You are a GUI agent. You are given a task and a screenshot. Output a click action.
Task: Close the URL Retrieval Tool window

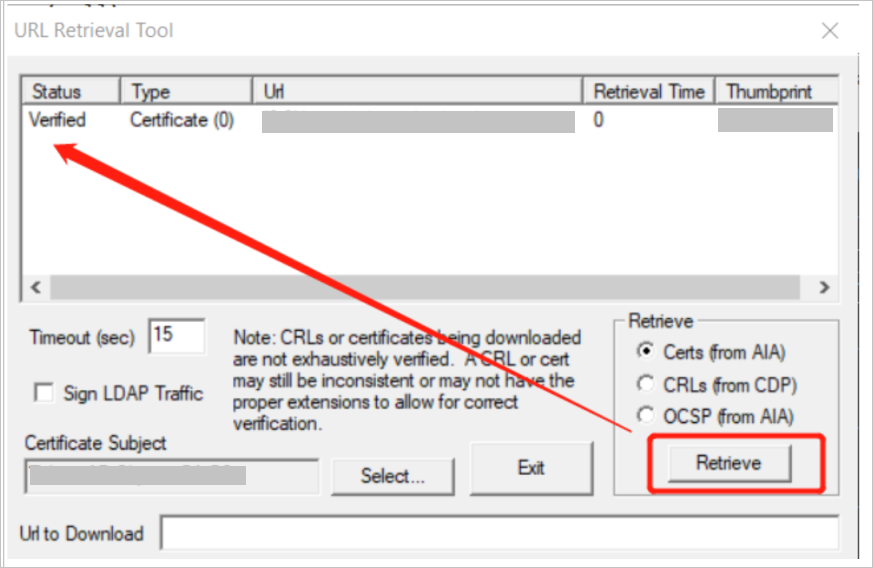tap(830, 31)
